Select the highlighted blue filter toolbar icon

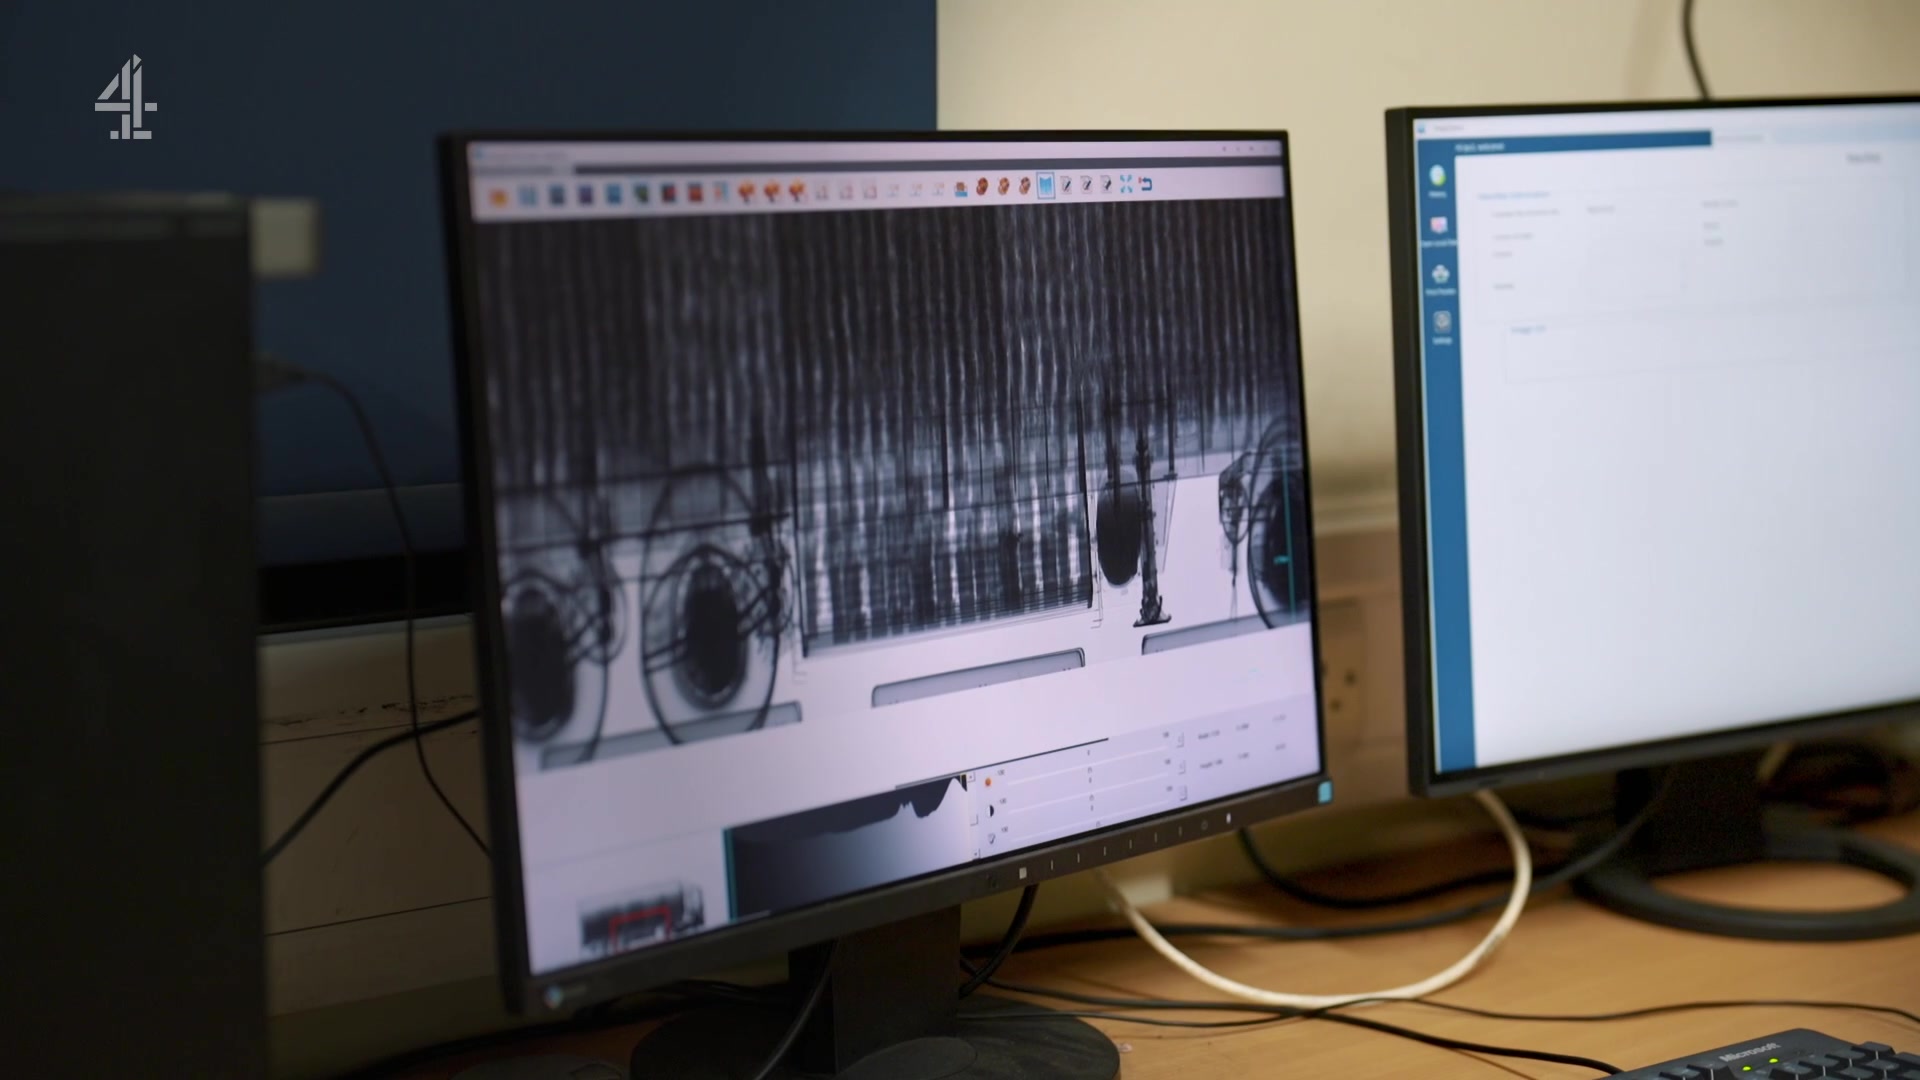tap(1045, 185)
